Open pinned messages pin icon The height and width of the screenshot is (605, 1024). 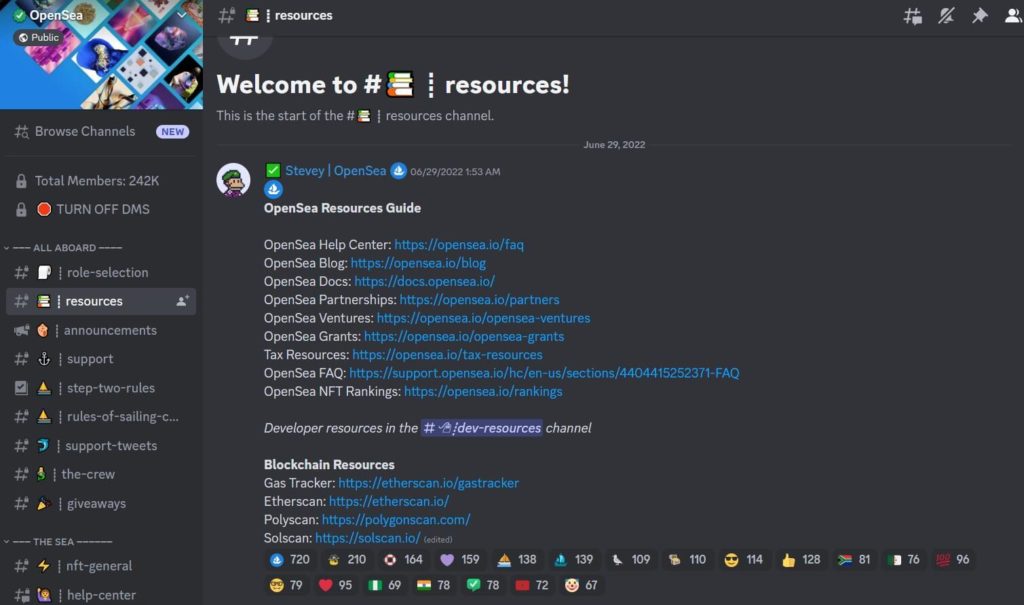click(x=979, y=16)
